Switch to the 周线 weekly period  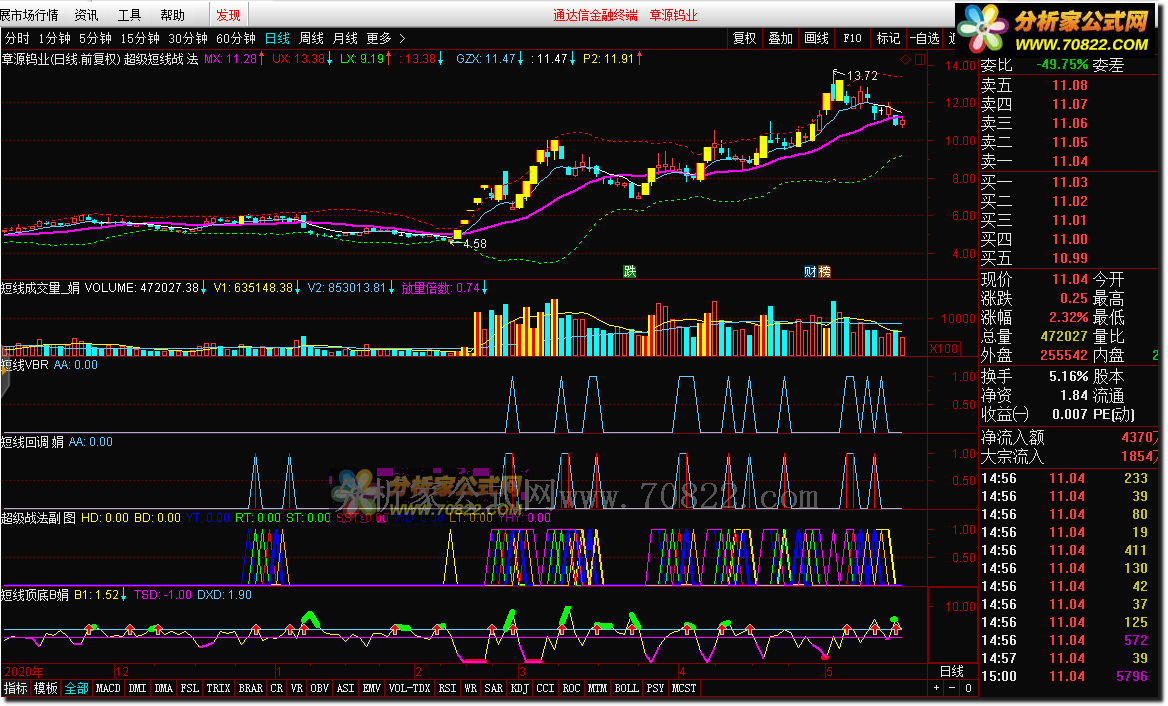point(311,38)
